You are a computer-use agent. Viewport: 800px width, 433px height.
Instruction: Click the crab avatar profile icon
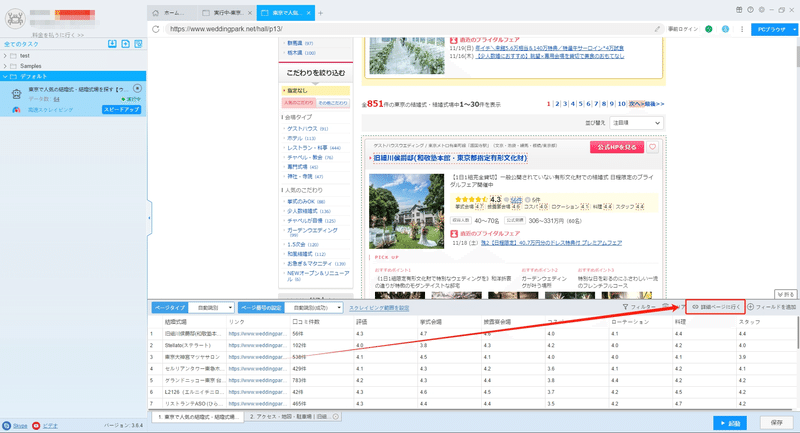pyautogui.click(x=15, y=18)
